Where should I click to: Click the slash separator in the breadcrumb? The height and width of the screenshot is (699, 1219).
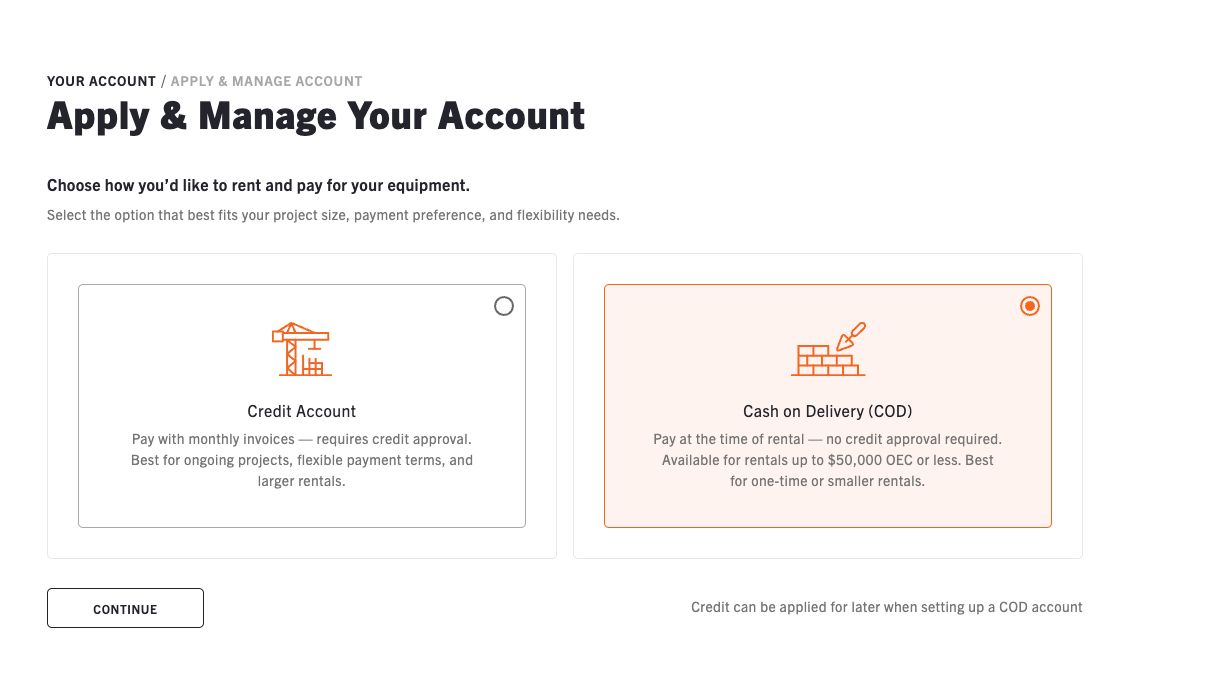[x=163, y=81]
